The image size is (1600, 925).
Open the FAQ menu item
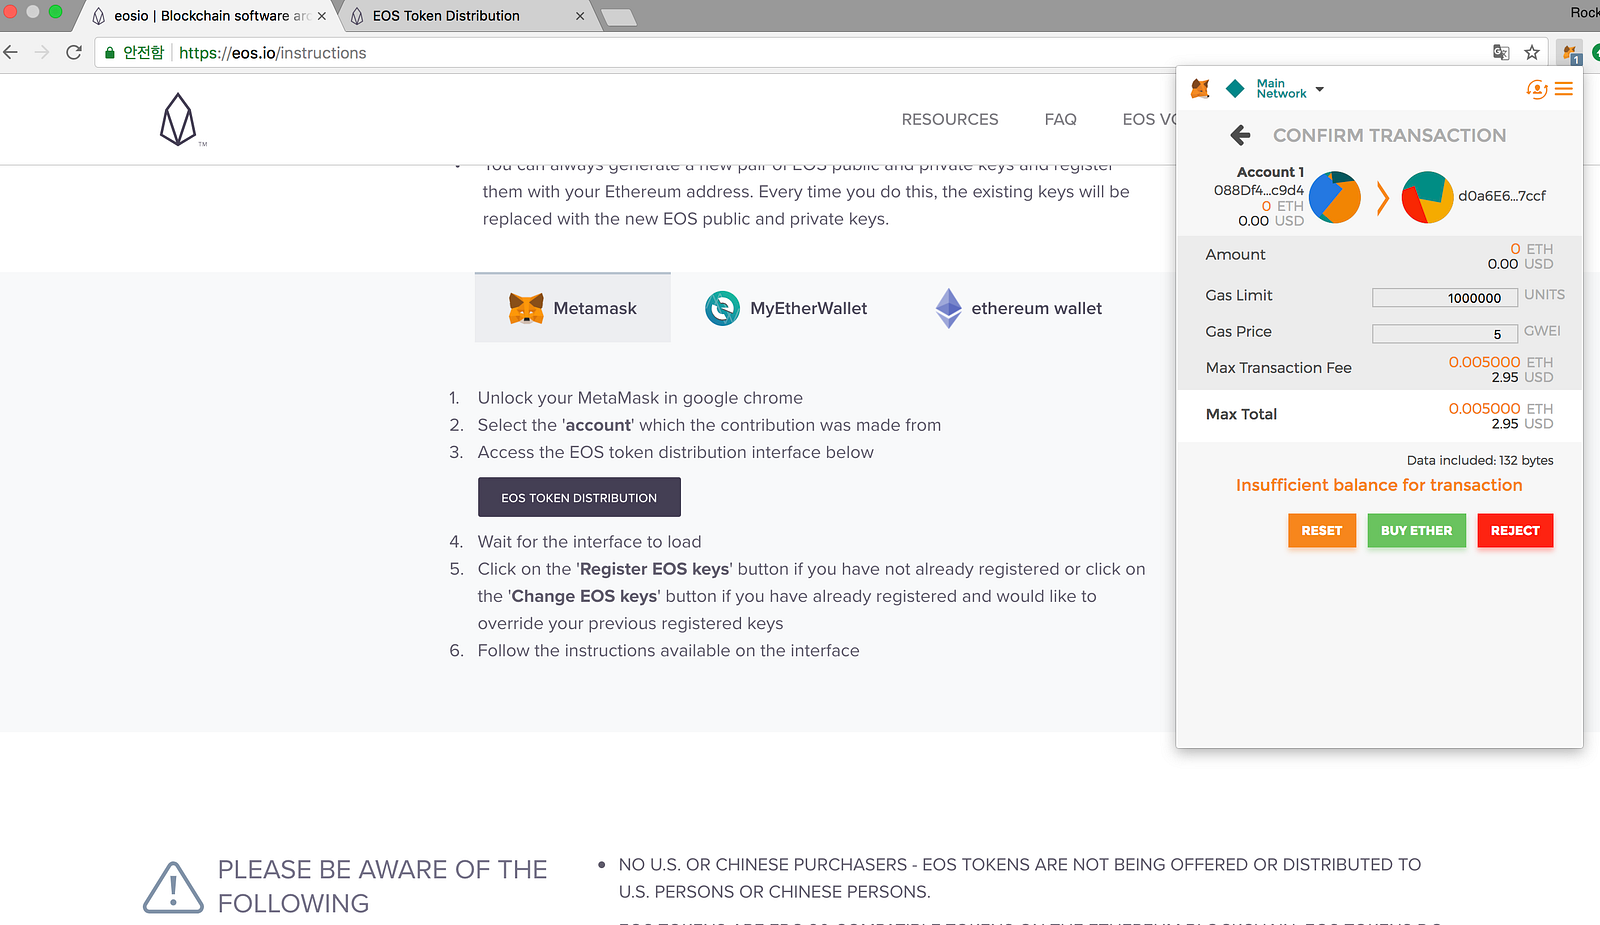[1061, 119]
